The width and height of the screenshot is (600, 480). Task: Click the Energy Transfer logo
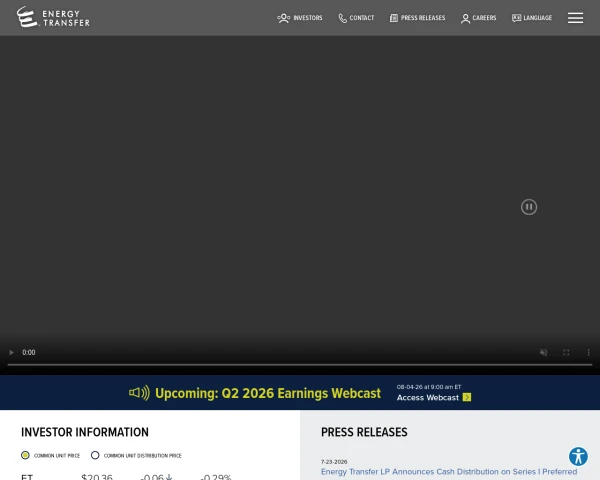point(53,17)
